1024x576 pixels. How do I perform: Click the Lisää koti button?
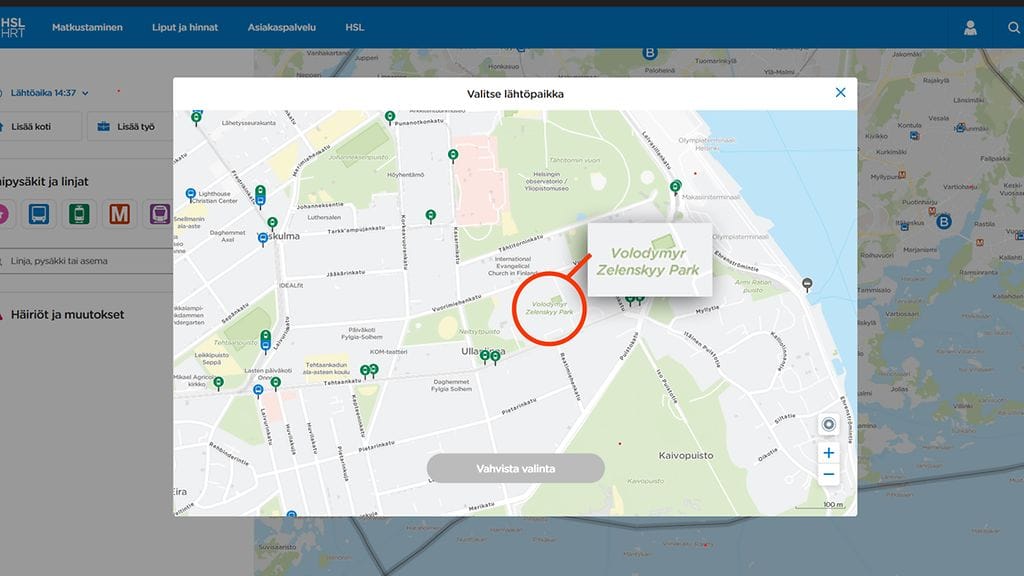pos(30,127)
